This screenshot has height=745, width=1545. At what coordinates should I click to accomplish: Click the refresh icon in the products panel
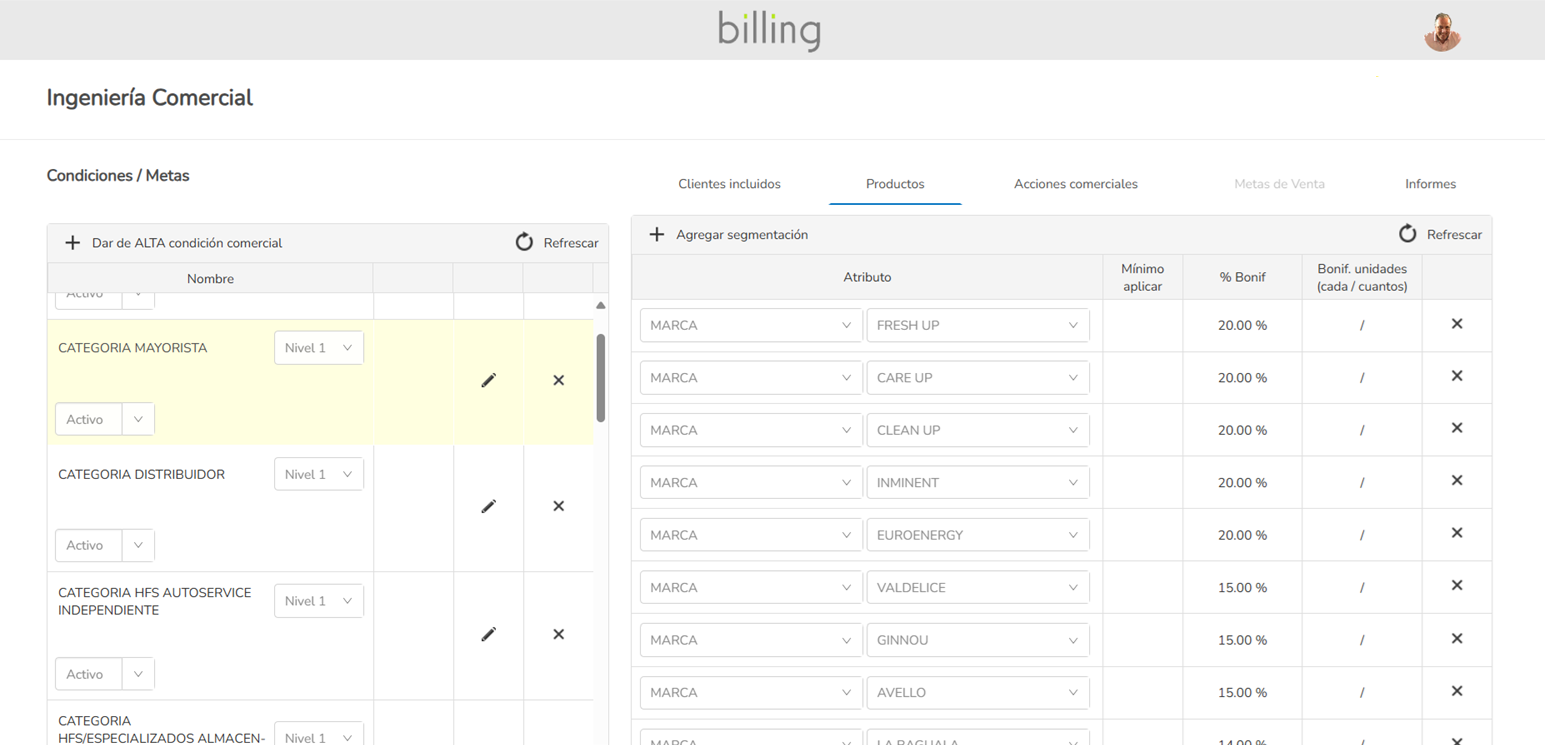click(1408, 234)
